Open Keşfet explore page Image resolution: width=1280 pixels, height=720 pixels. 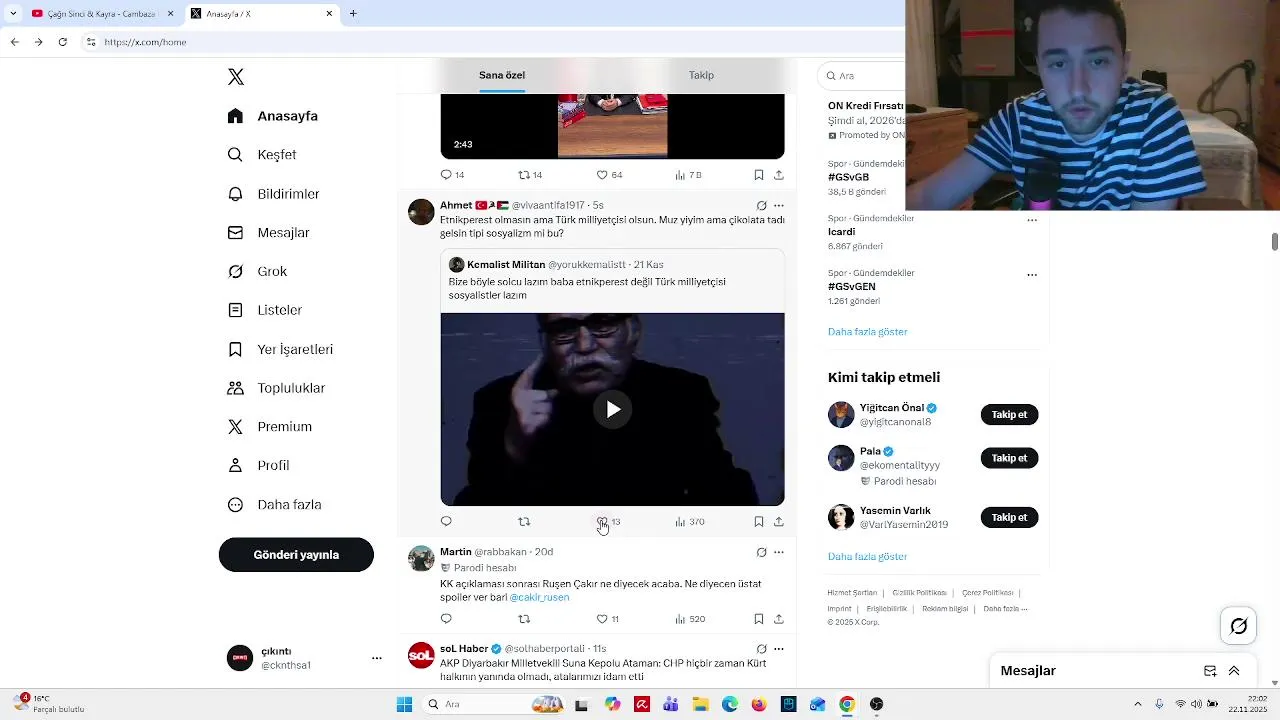click(262, 155)
